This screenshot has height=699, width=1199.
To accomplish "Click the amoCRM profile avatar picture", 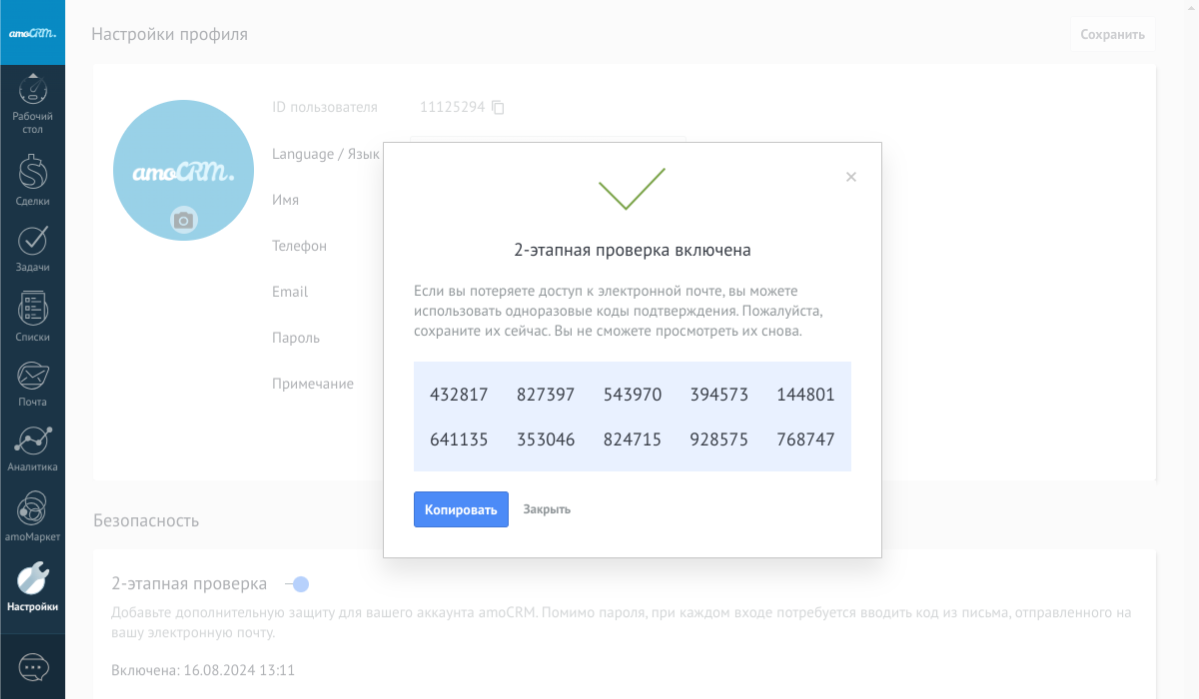I will point(183,165).
